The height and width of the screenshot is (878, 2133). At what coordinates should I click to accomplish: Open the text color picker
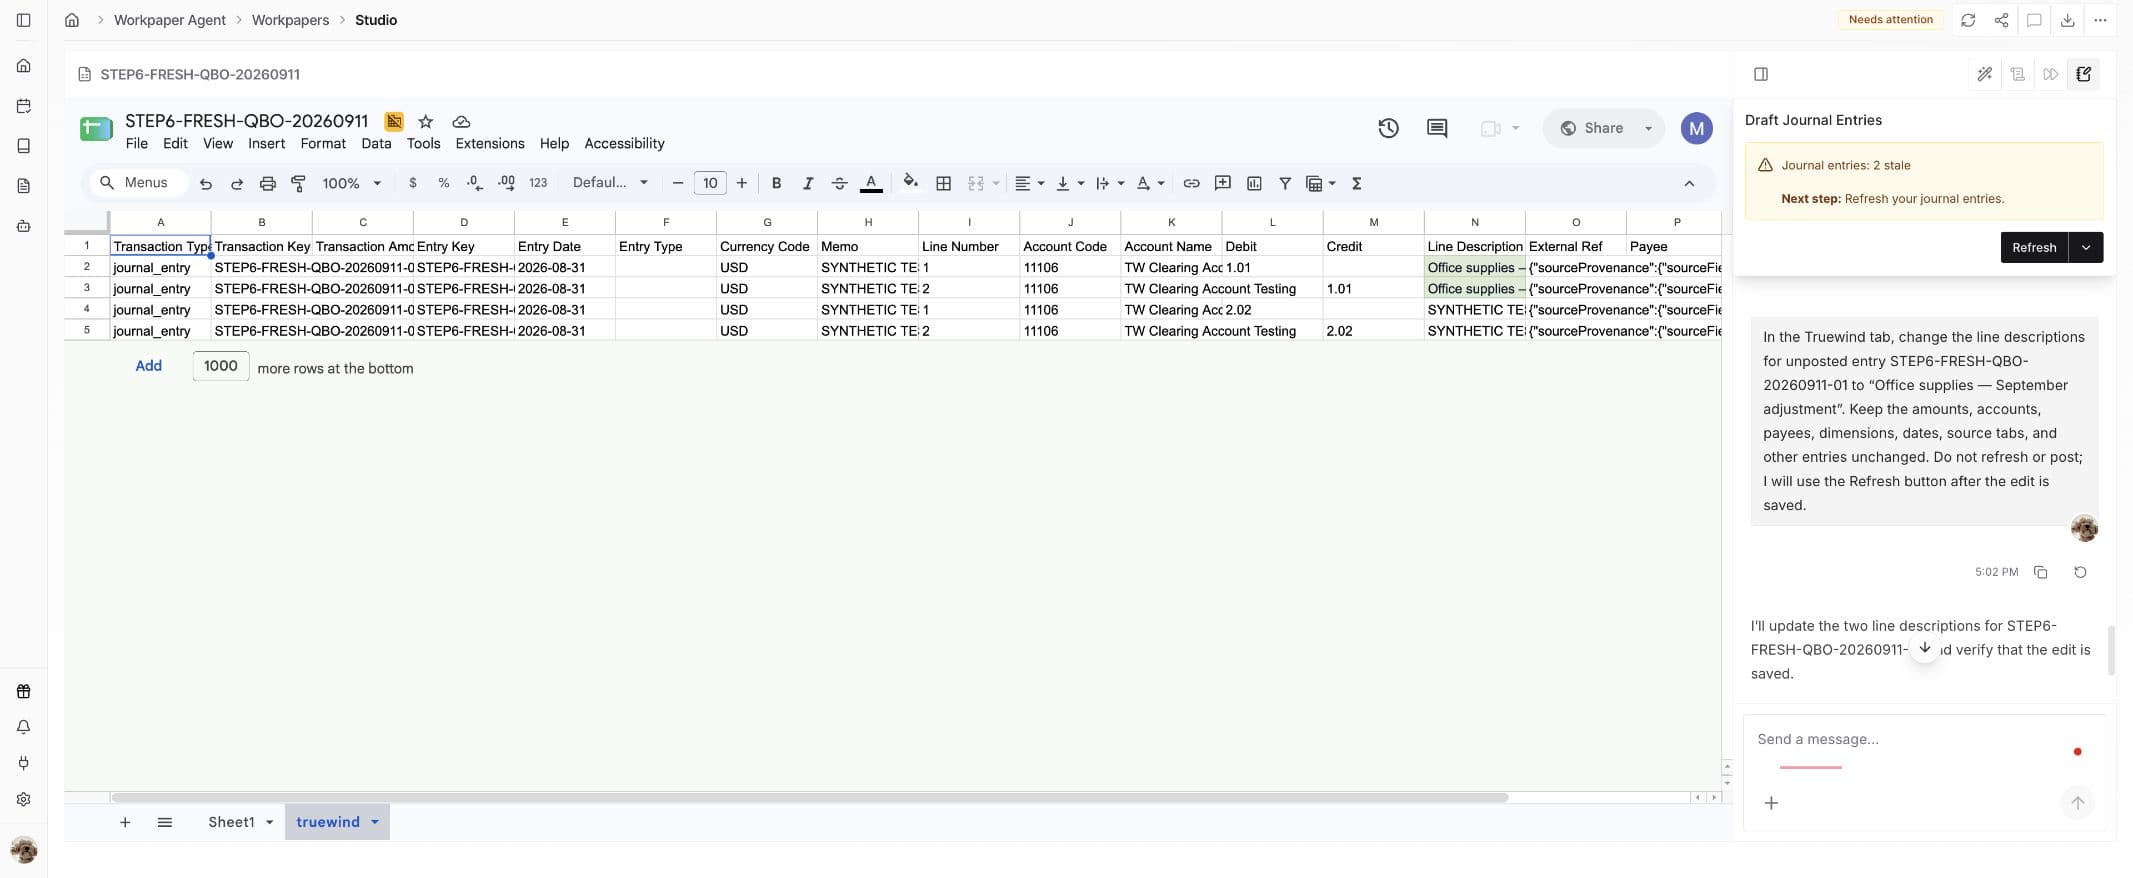click(x=871, y=183)
